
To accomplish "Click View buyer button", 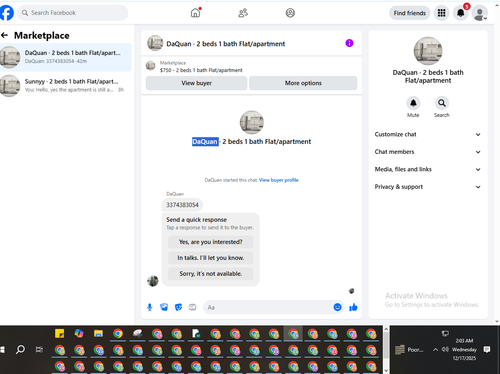I will pos(196,83).
